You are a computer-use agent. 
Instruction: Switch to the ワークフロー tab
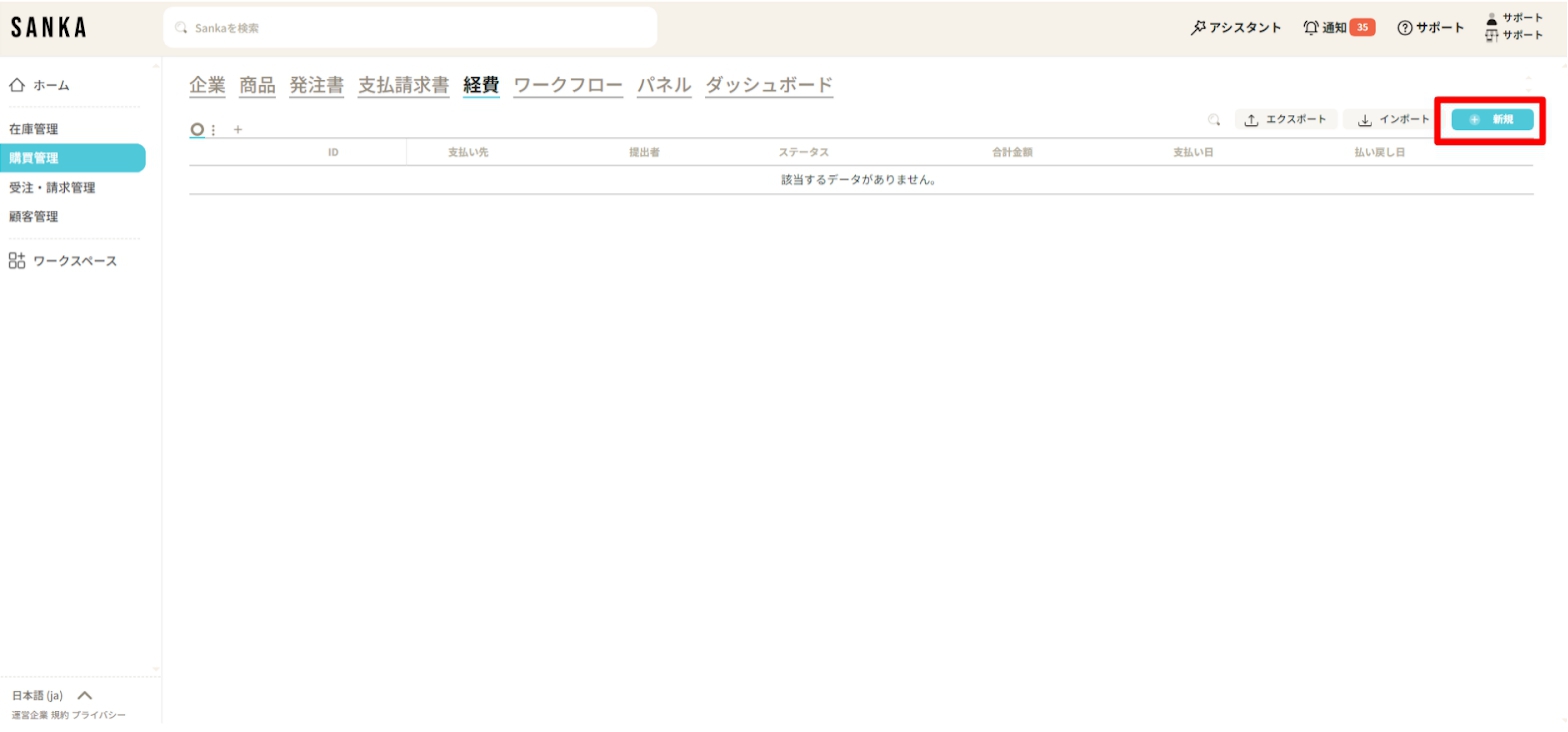(568, 85)
